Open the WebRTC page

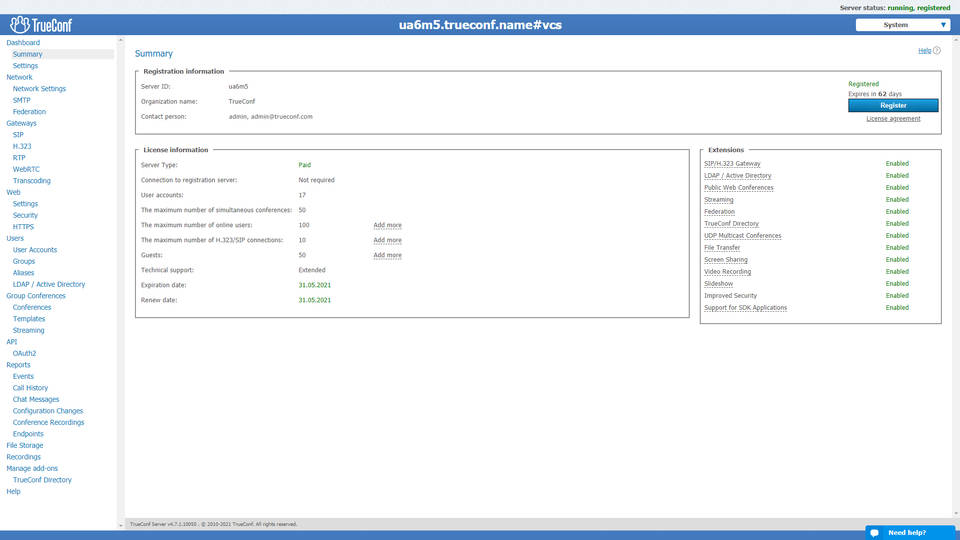coord(26,170)
